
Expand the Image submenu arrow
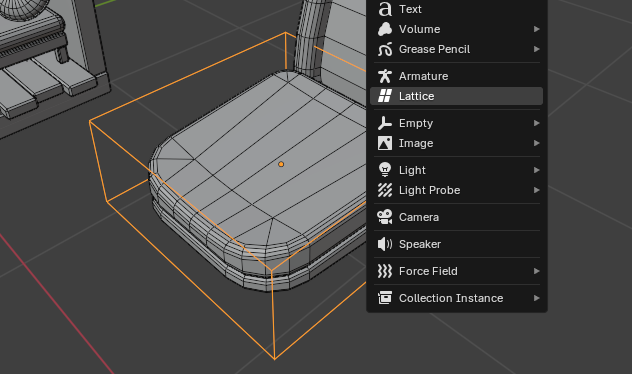coord(536,143)
